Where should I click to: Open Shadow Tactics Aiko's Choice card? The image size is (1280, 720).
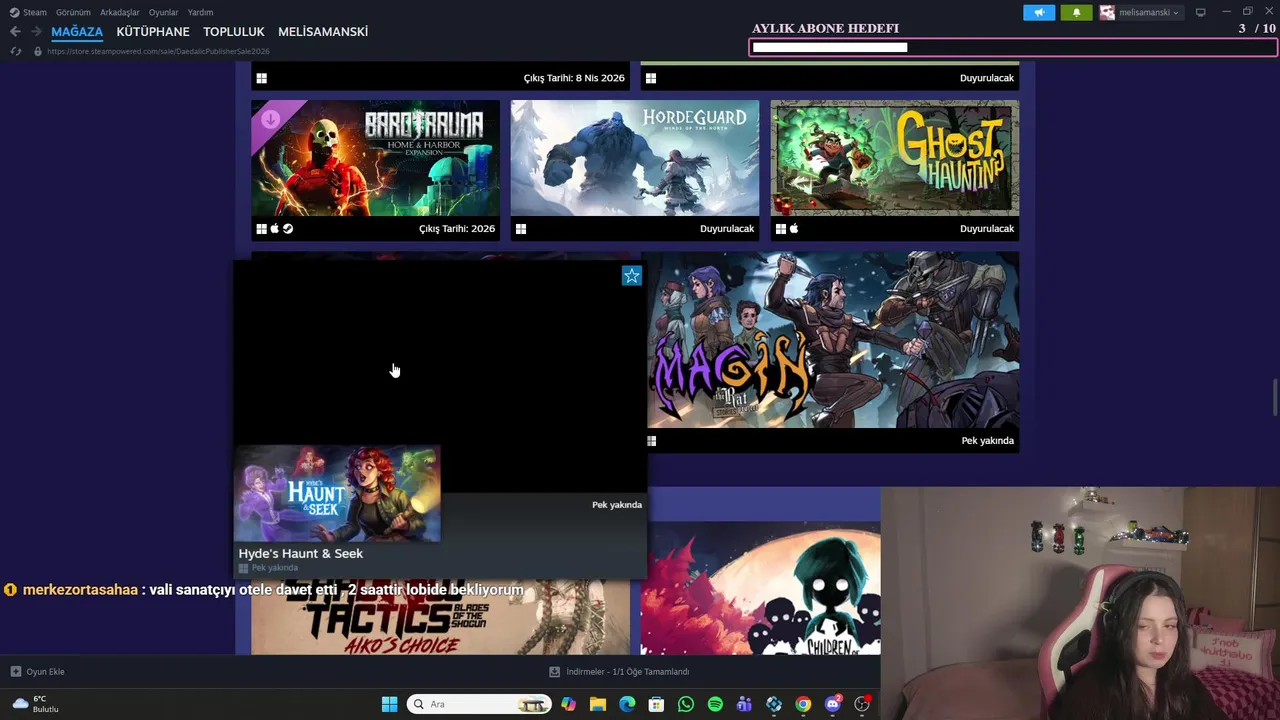(440, 618)
